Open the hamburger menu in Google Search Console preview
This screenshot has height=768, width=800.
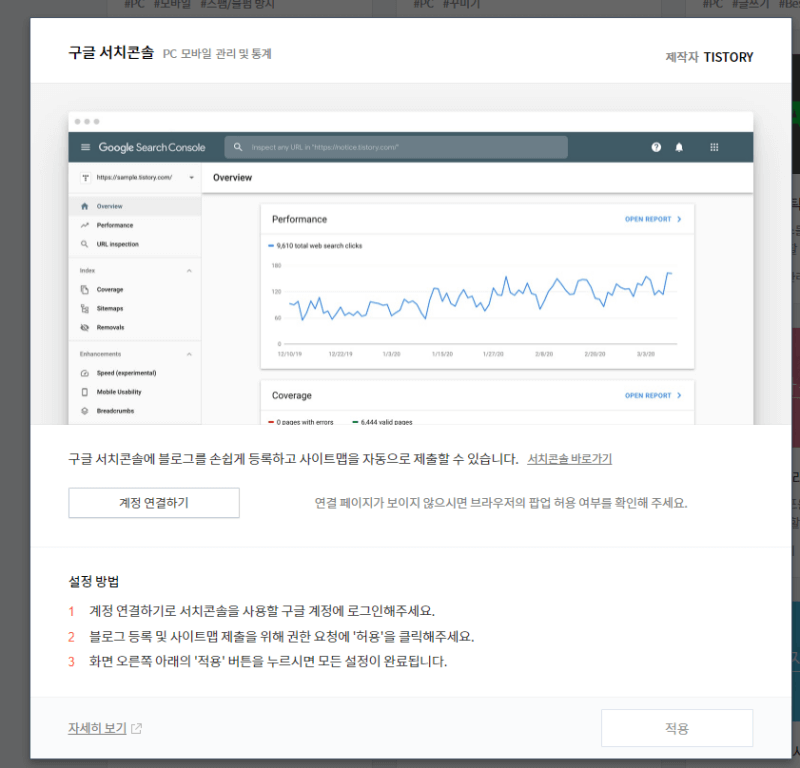click(x=85, y=147)
